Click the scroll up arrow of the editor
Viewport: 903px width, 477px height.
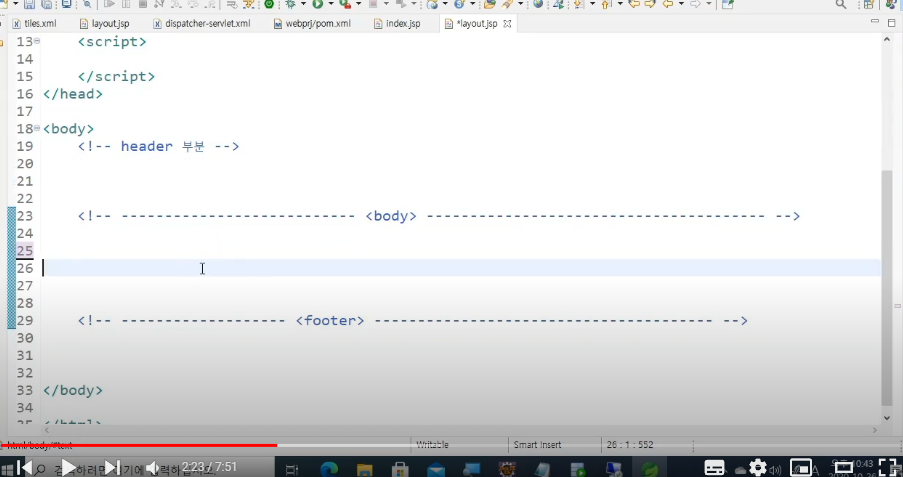pyautogui.click(x=887, y=39)
